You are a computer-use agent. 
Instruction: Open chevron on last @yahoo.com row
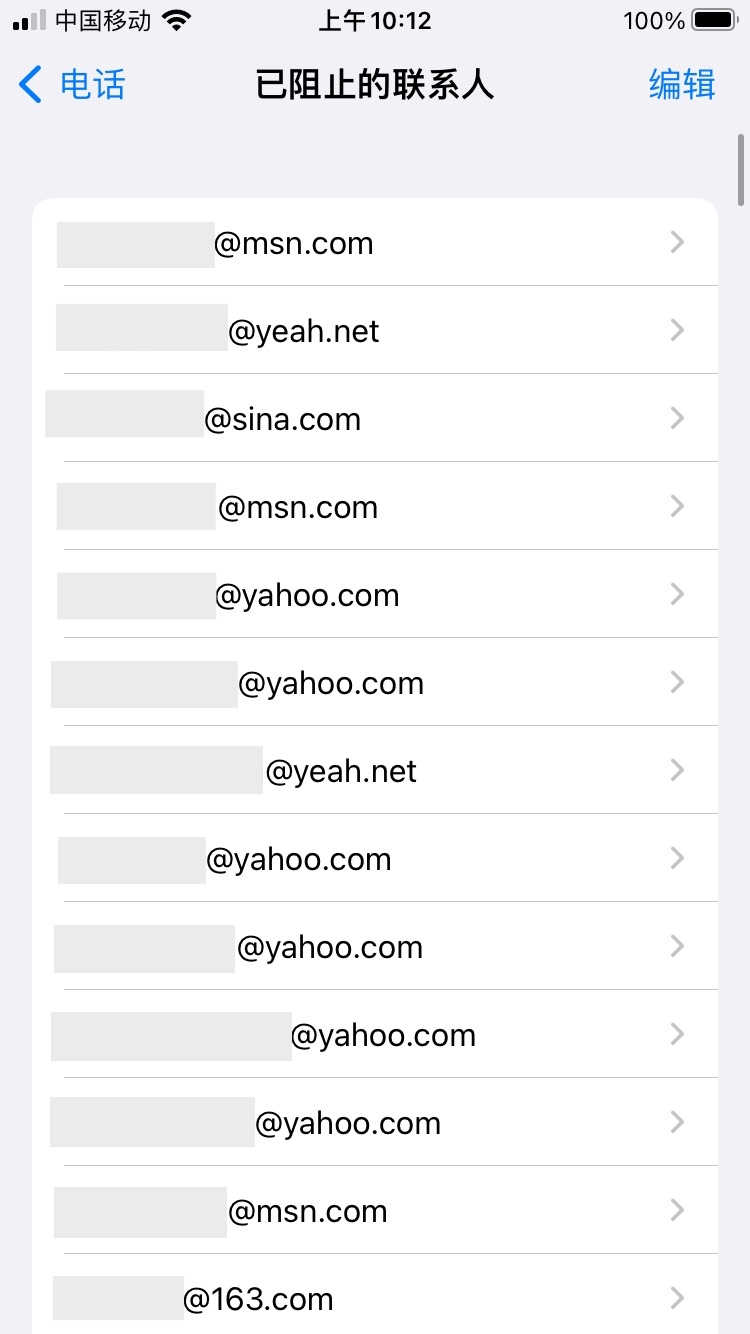[677, 1122]
